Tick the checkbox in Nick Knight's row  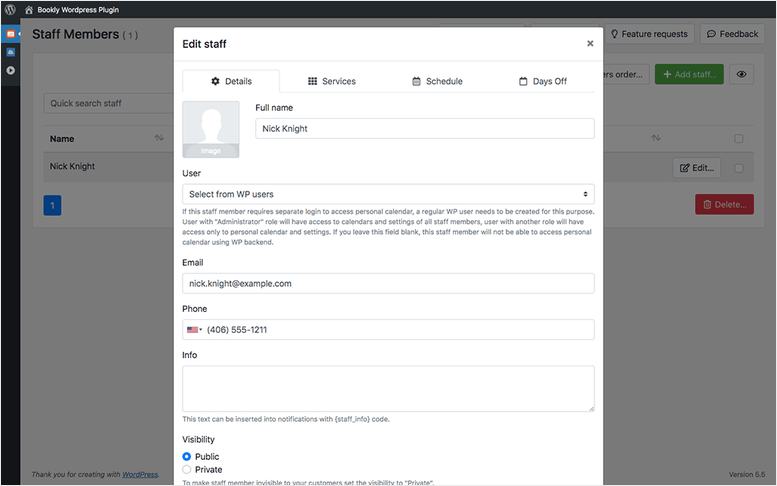point(738,168)
